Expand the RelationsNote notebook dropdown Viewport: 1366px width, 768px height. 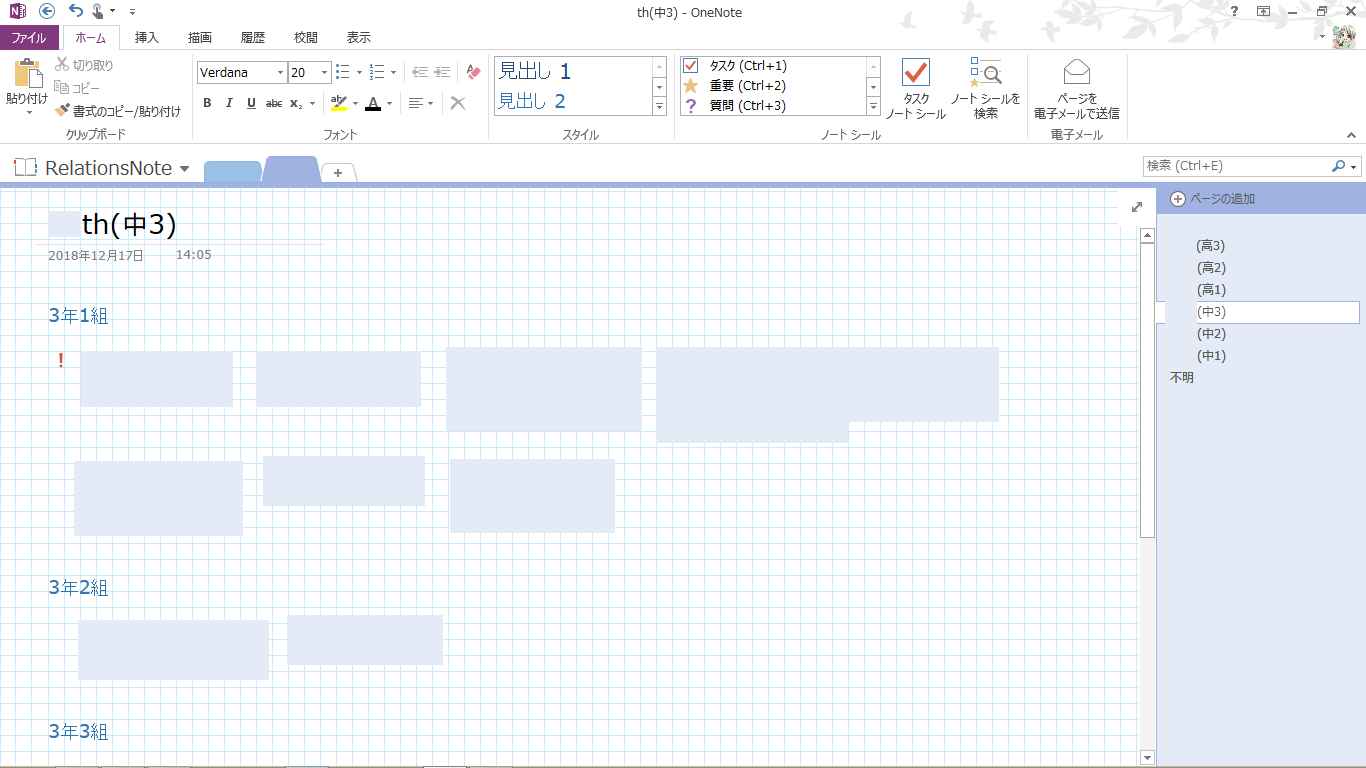[x=184, y=169]
